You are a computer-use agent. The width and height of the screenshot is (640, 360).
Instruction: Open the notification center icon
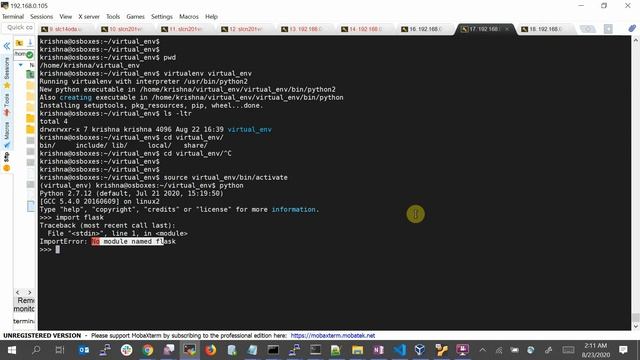point(623,350)
